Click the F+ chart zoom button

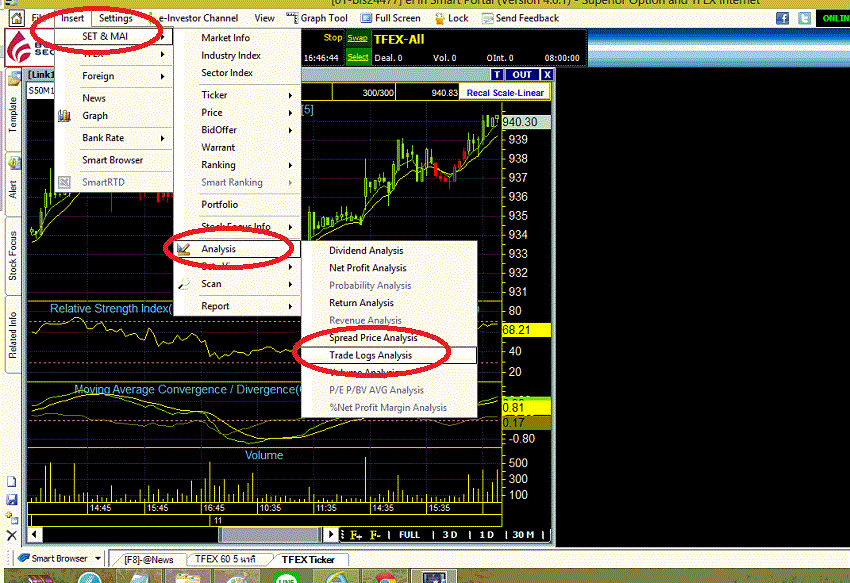pyautogui.click(x=356, y=535)
